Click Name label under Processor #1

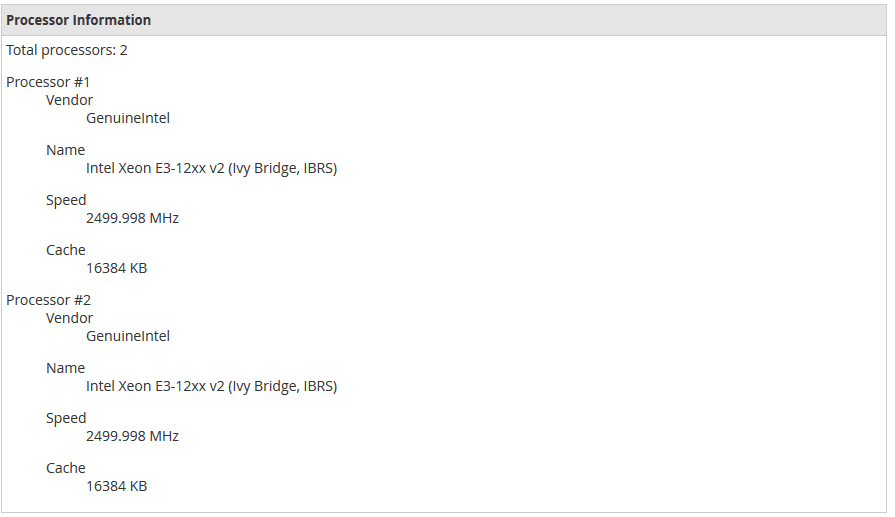[65, 150]
